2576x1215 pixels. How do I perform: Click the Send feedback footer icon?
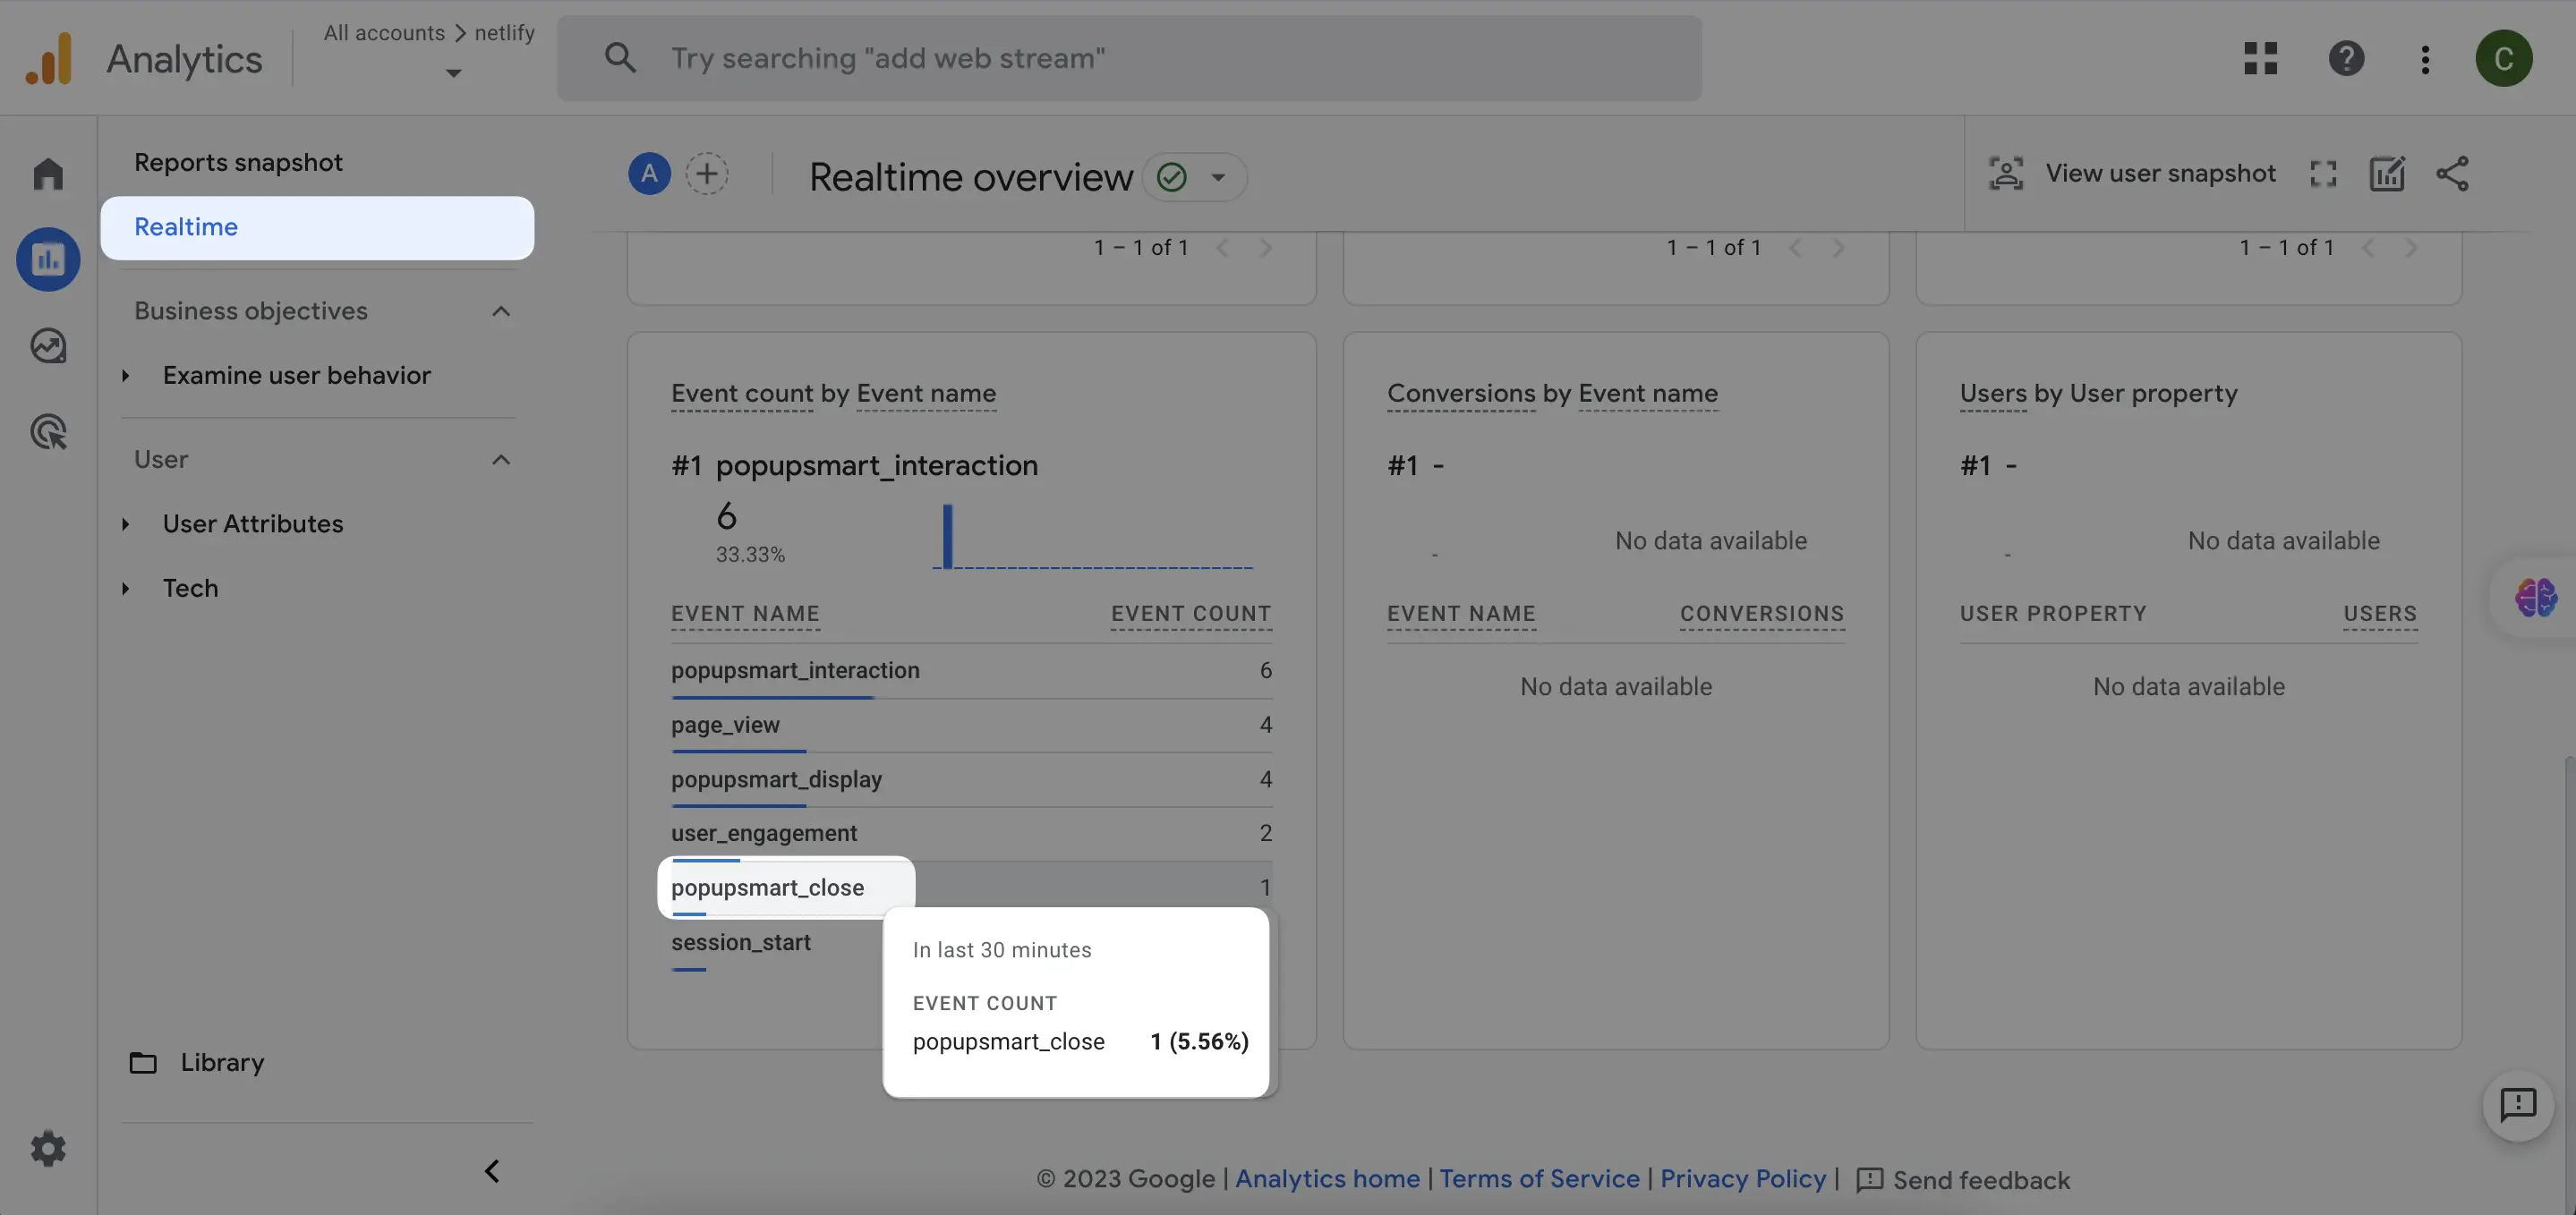click(1869, 1180)
